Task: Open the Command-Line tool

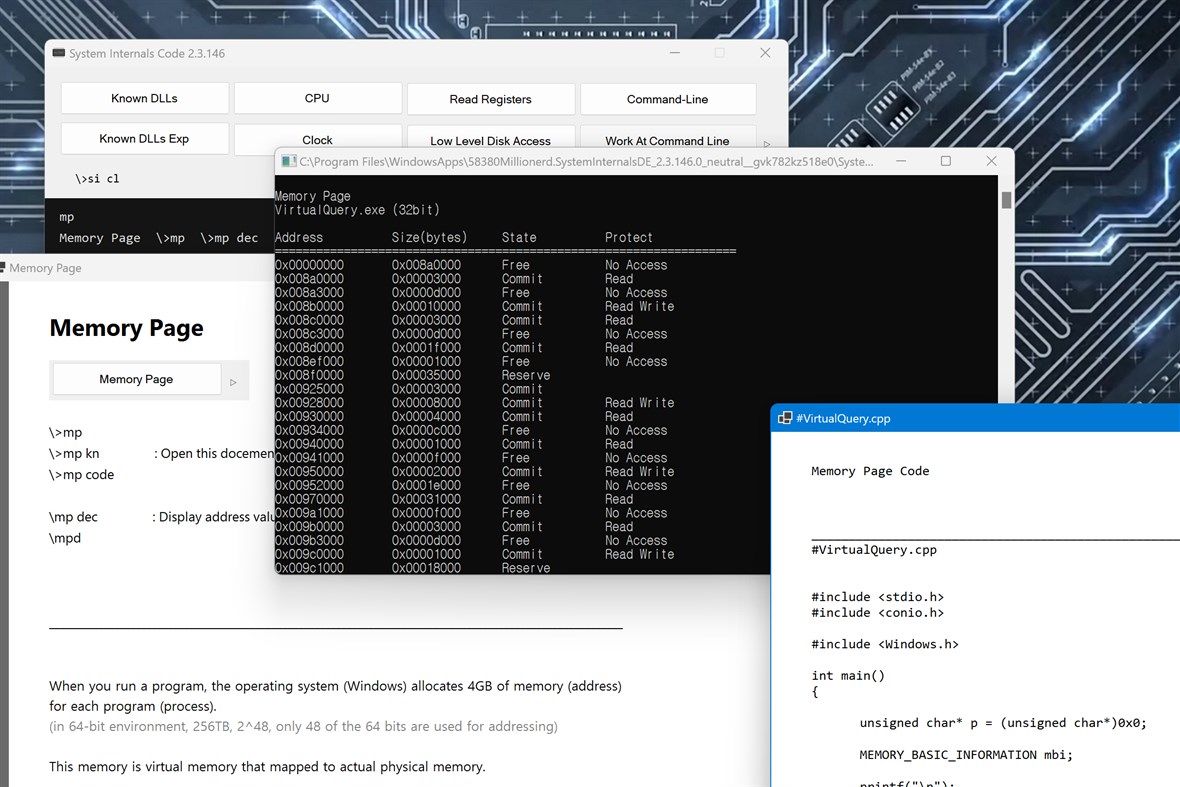Action: (667, 98)
